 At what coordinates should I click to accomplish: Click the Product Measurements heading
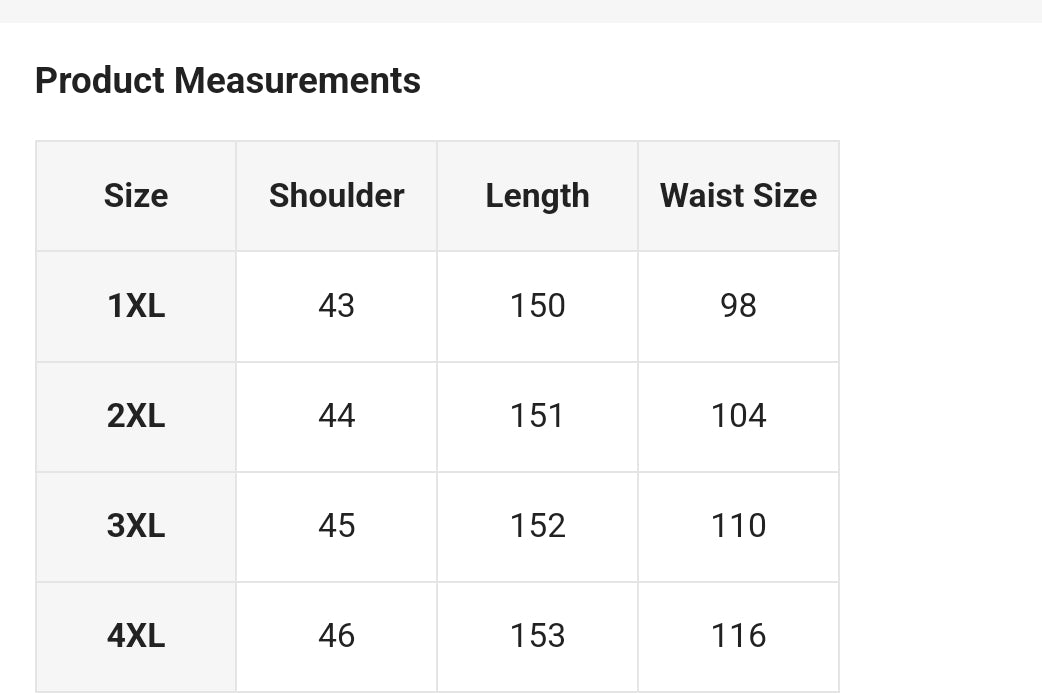228,80
